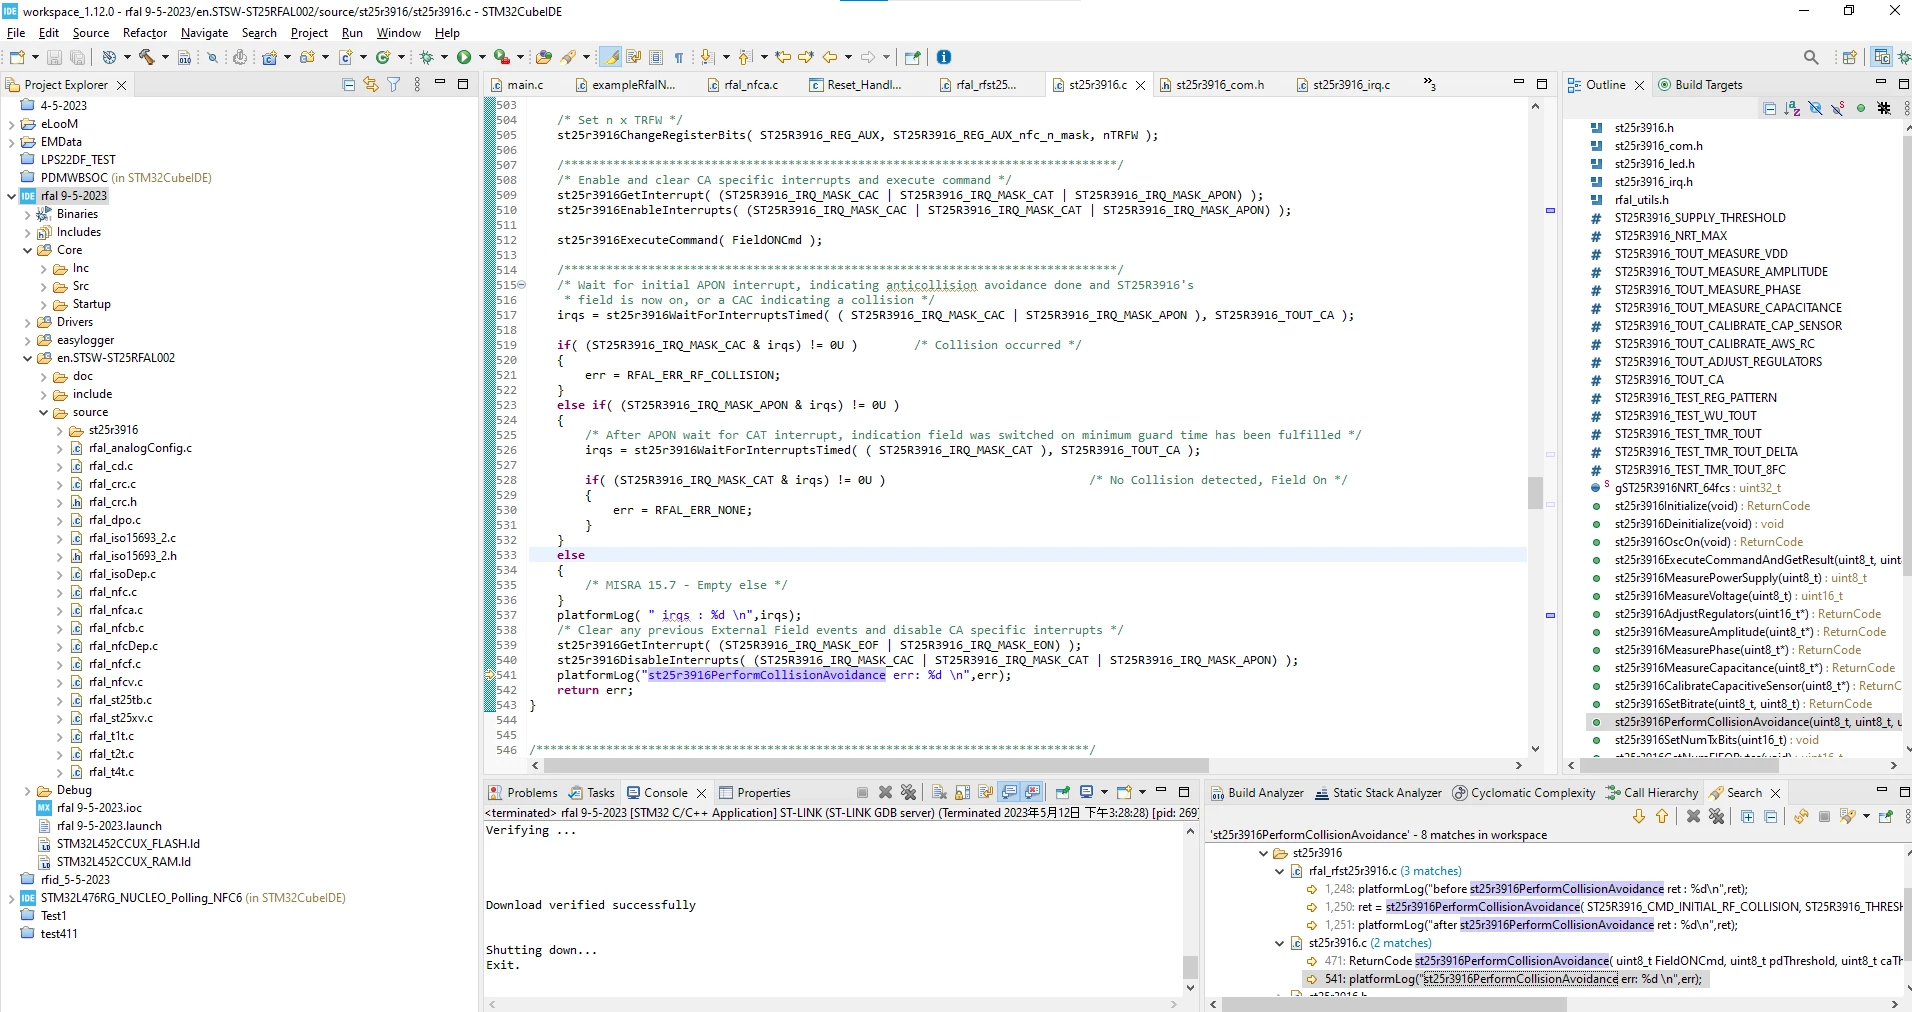Click the editor horizontal scrollbar

pos(876,766)
